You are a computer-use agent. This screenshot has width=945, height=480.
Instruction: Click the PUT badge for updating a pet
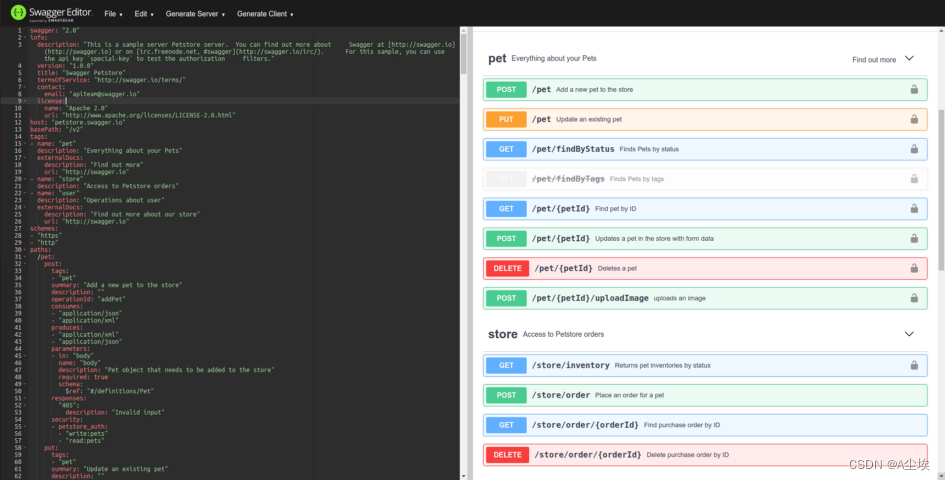506,119
